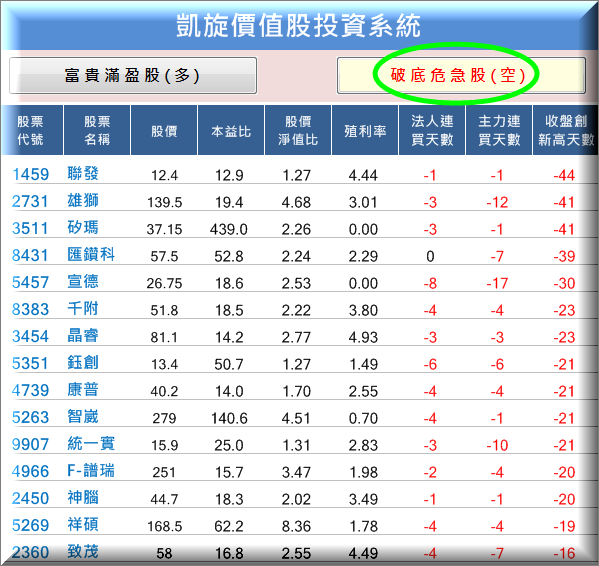Open stock name 匯鑽科

point(91,254)
